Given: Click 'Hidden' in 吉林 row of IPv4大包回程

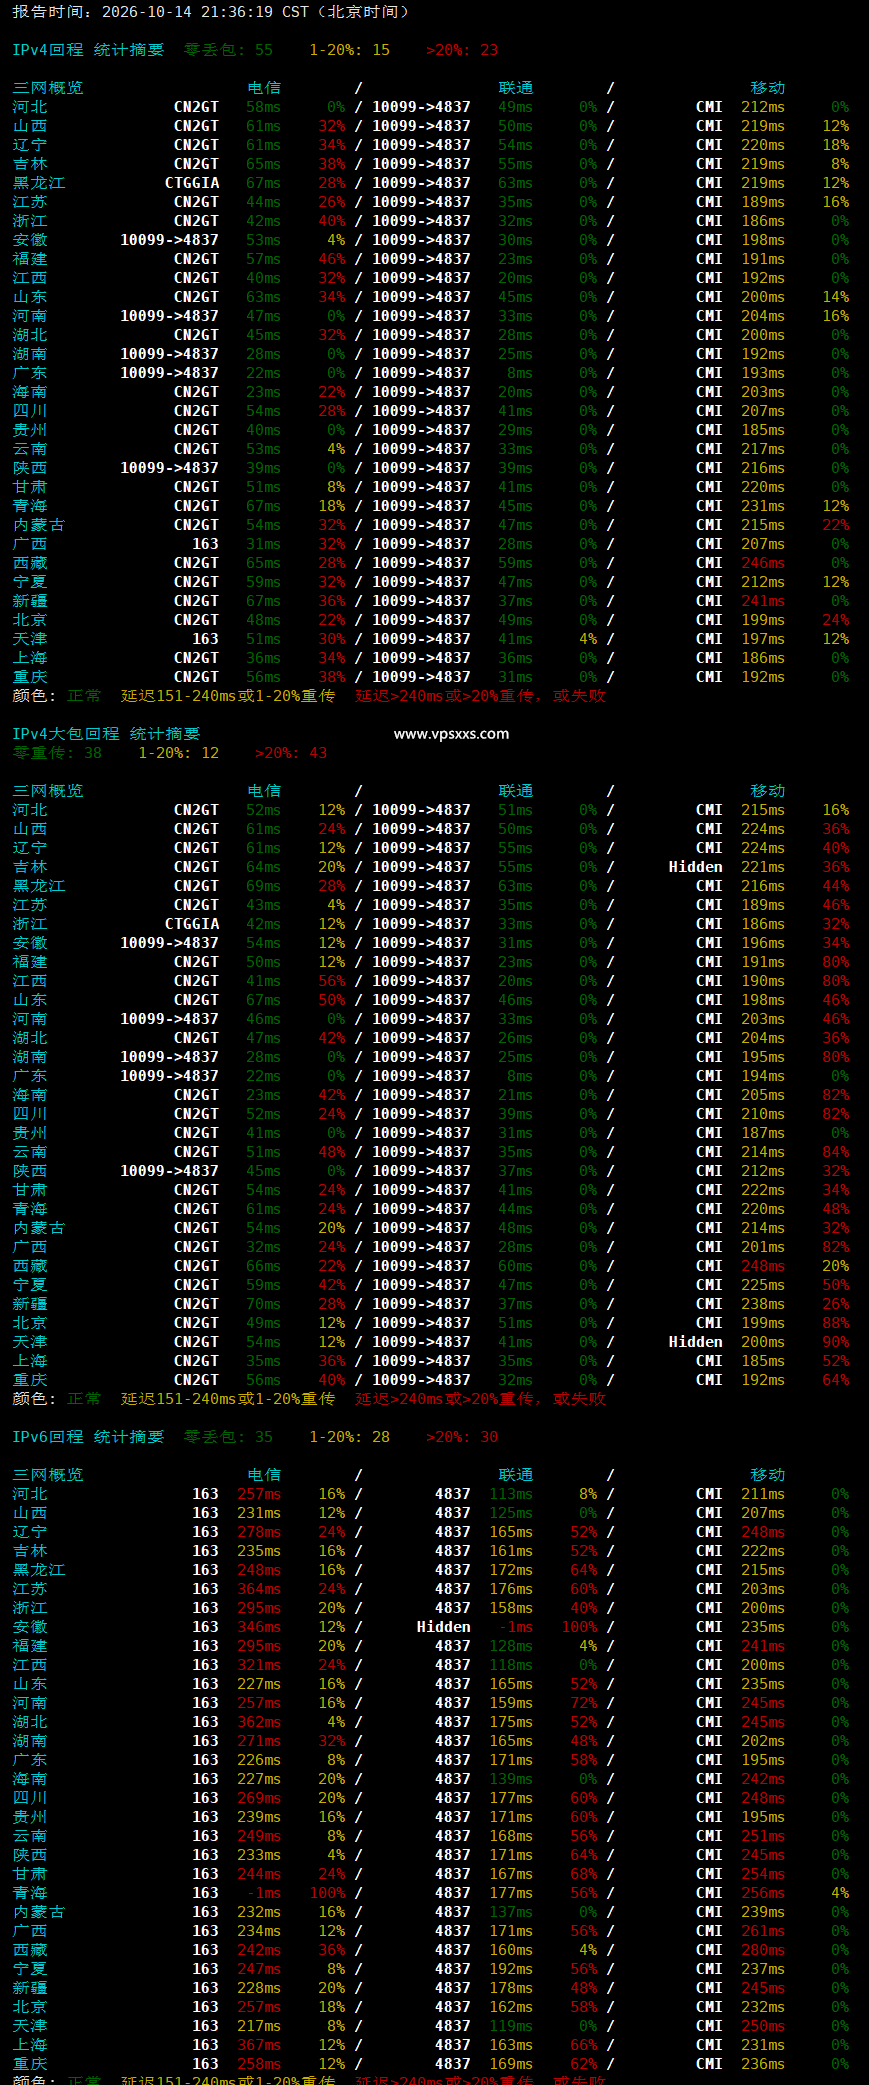Looking at the screenshot, I should point(696,867).
